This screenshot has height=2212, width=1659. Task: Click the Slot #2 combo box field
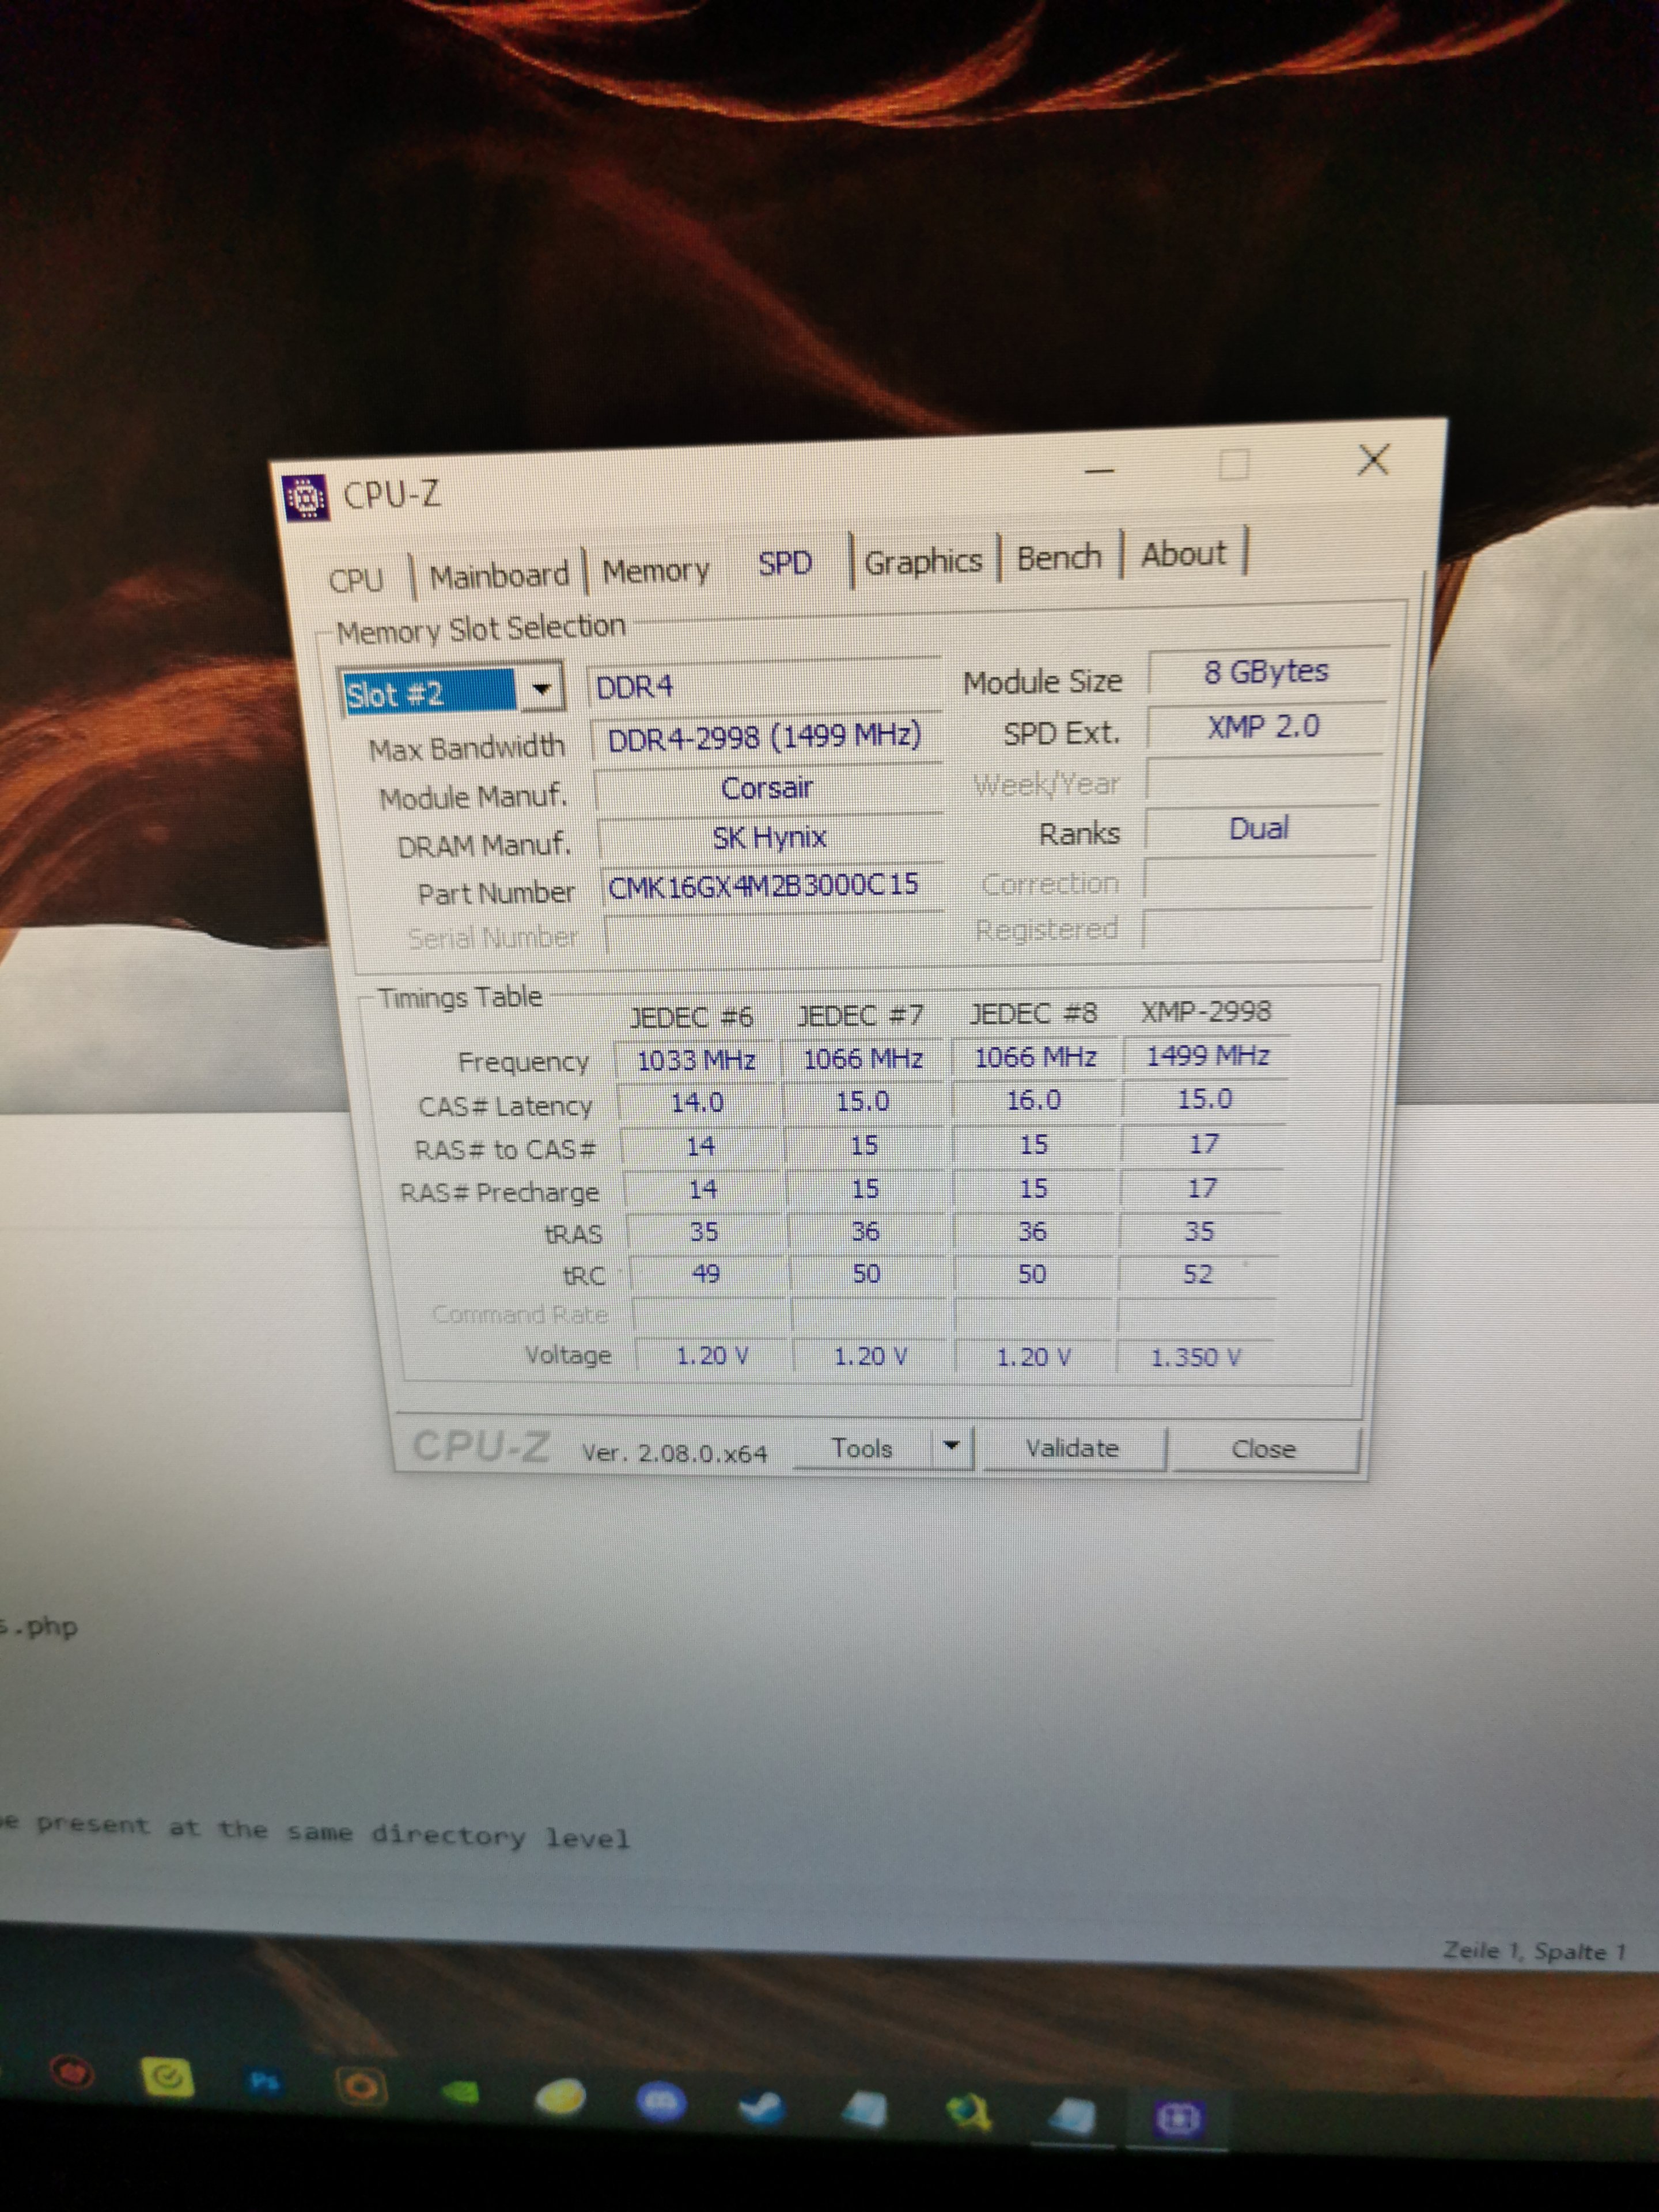pyautogui.click(x=429, y=693)
